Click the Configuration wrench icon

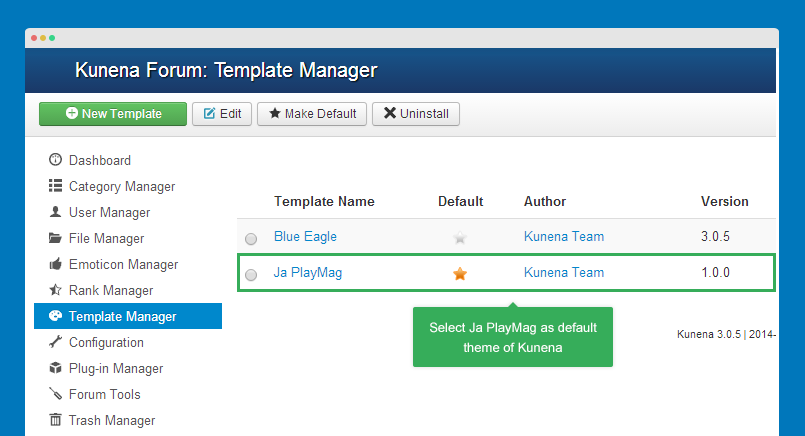55,342
